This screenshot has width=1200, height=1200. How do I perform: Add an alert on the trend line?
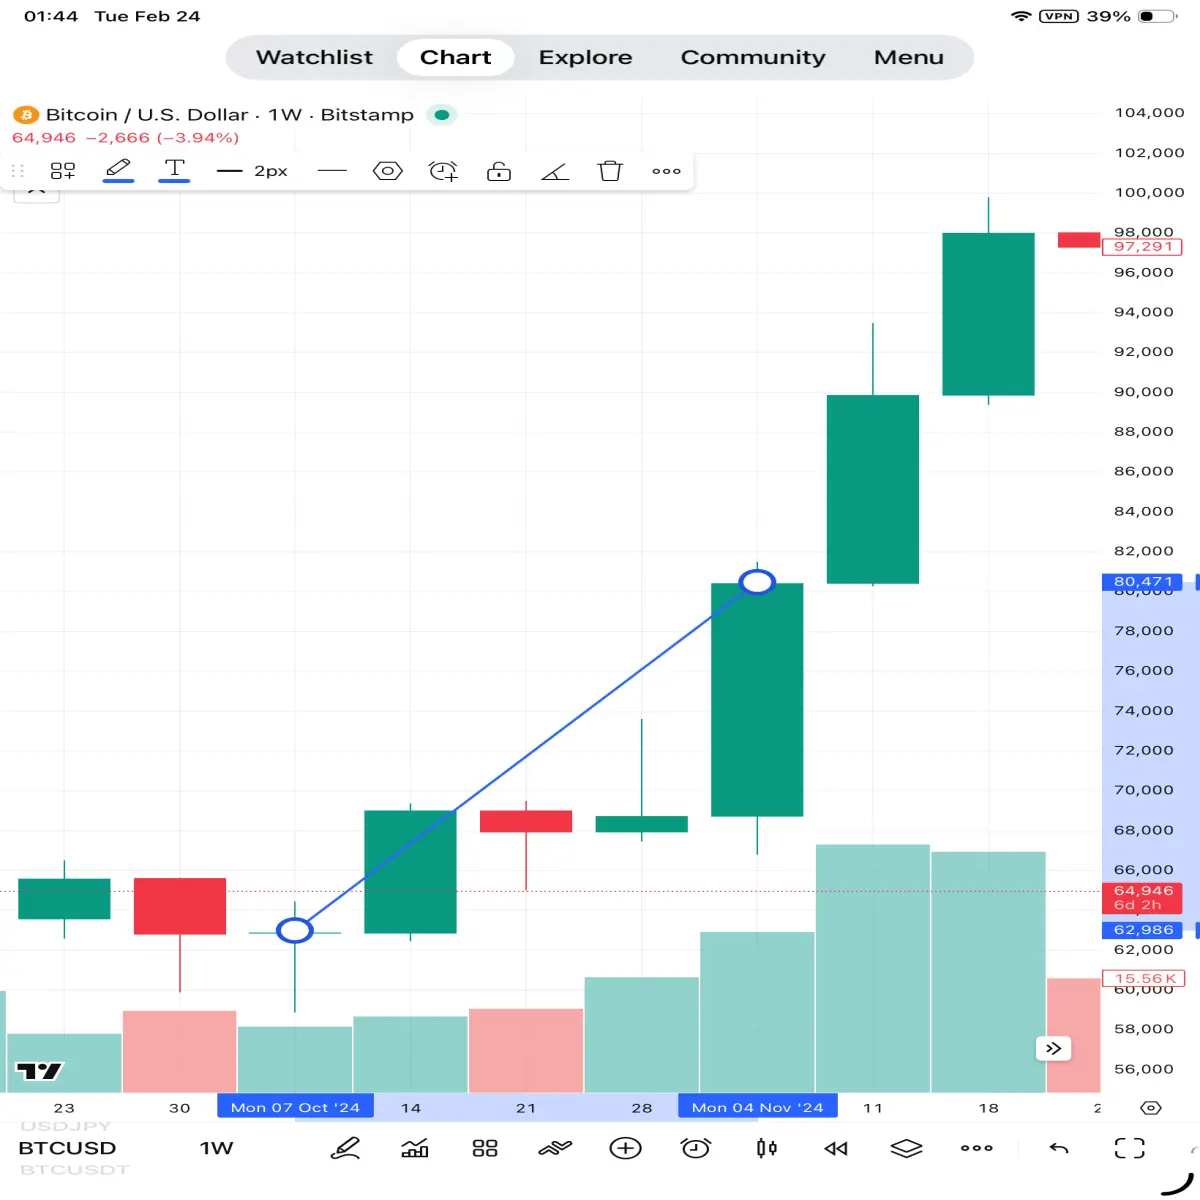443,171
